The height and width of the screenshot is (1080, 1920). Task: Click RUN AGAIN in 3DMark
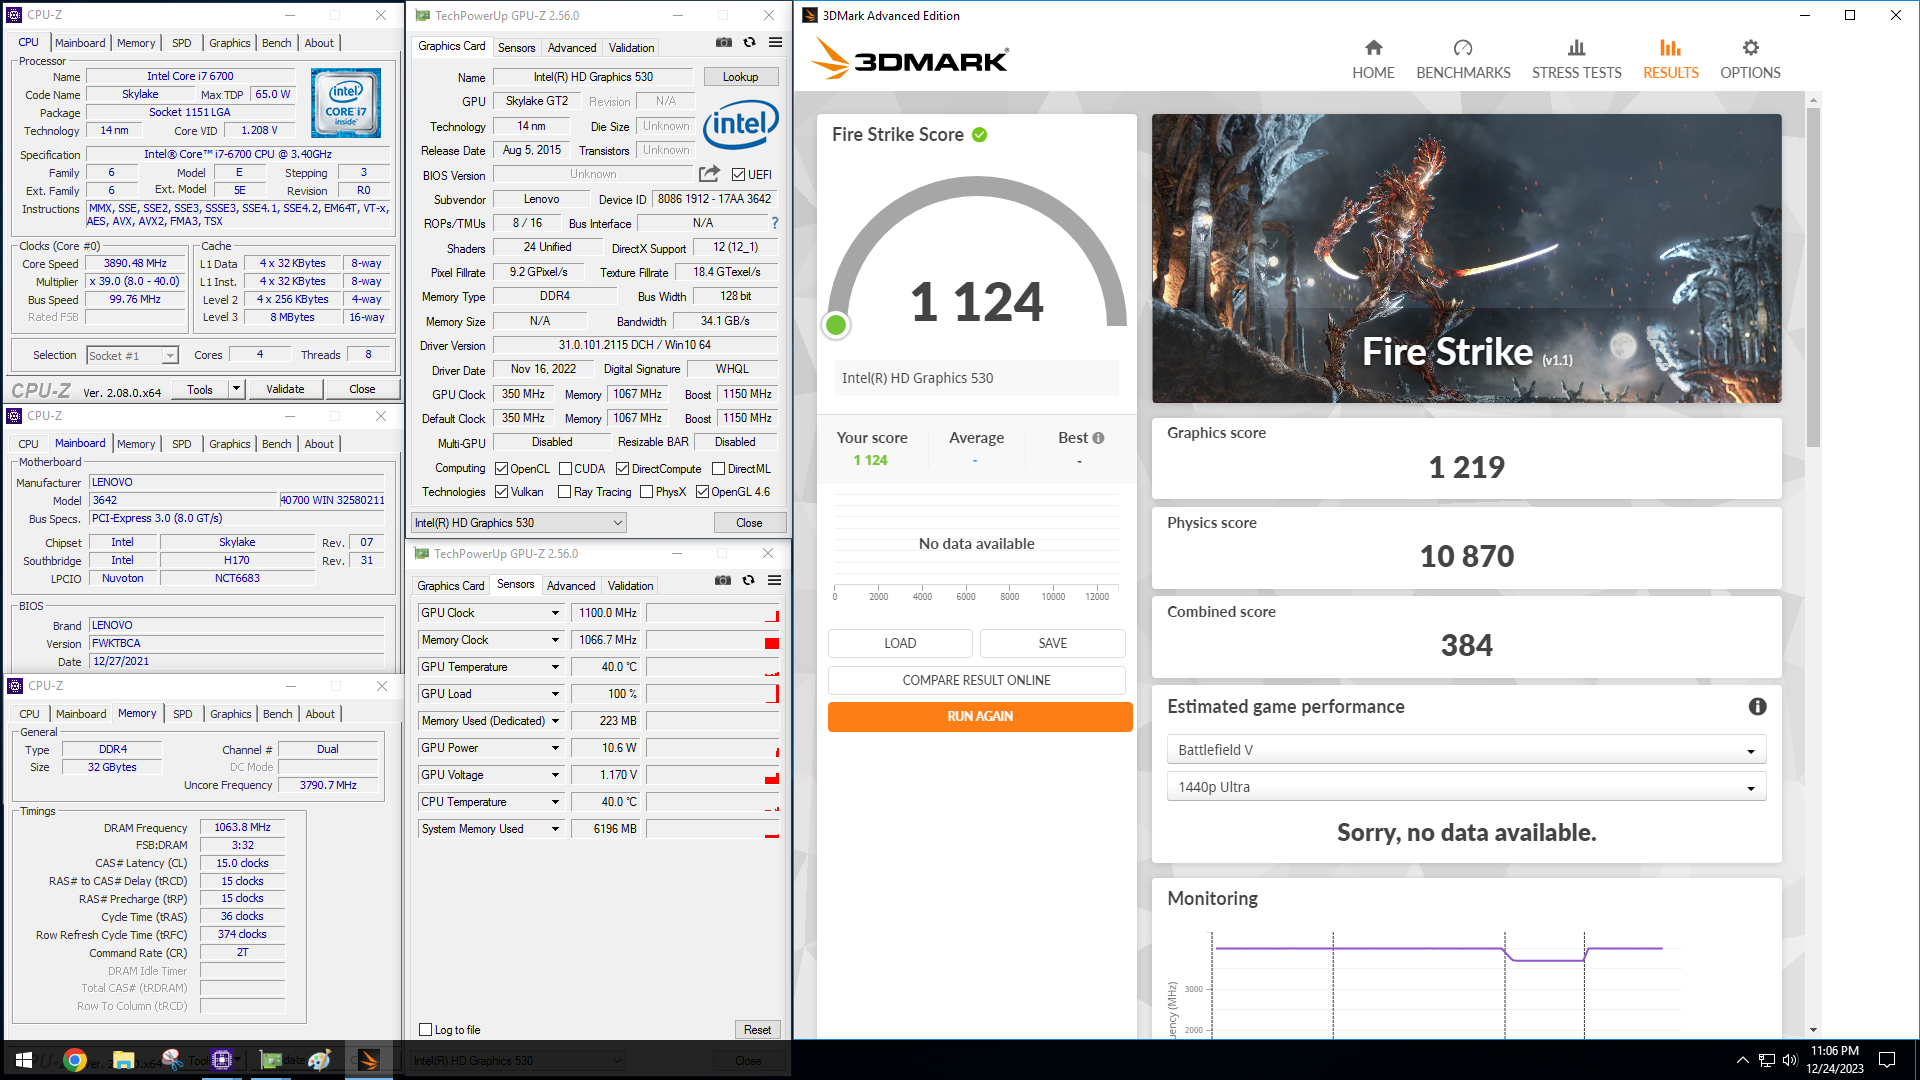[980, 716]
